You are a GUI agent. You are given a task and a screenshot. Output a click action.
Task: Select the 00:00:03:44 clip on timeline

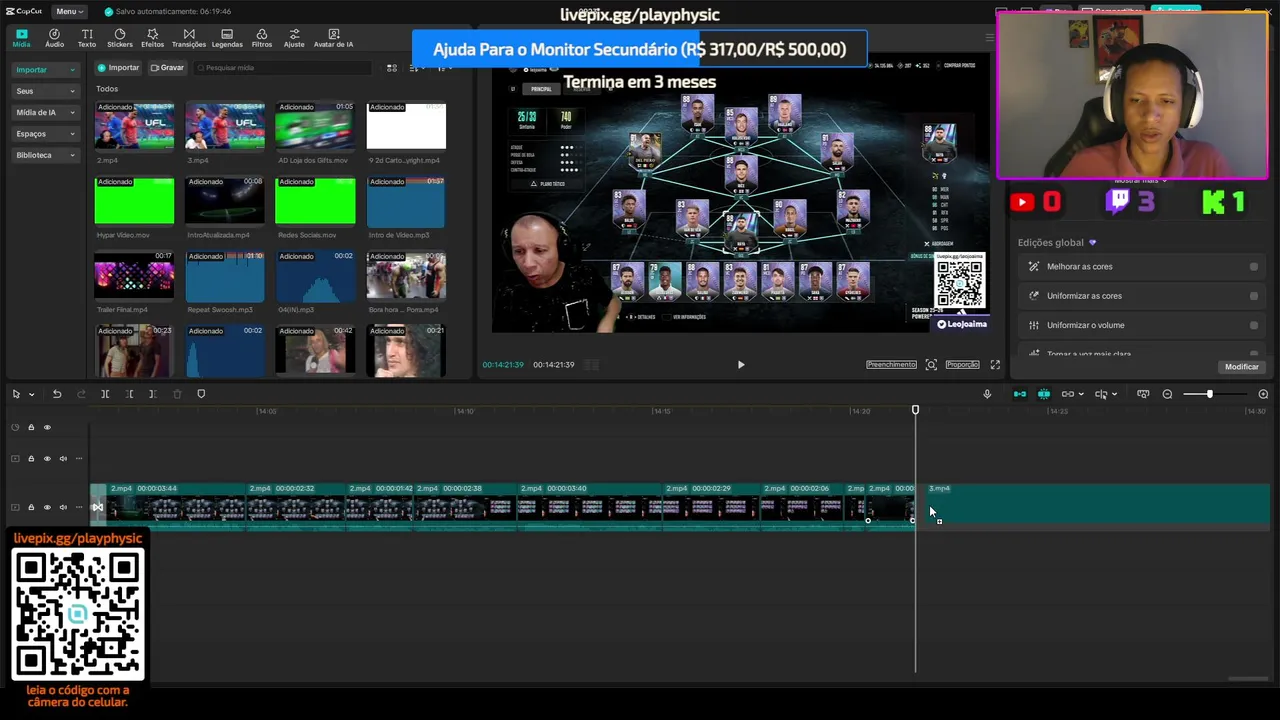(x=176, y=506)
